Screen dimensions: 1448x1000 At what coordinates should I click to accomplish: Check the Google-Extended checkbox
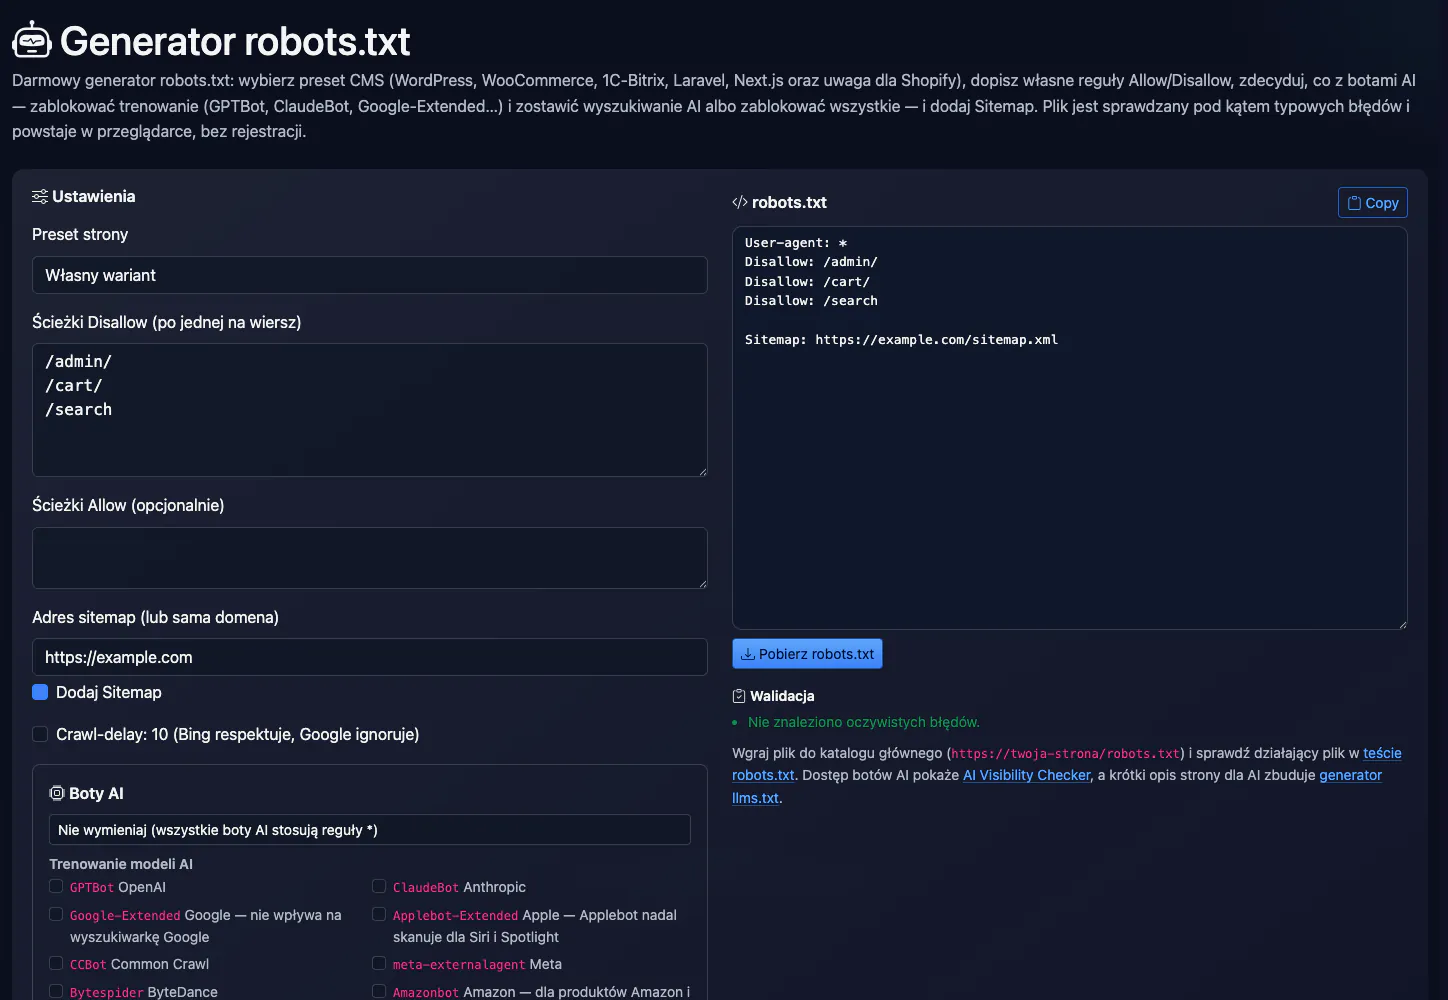(56, 914)
